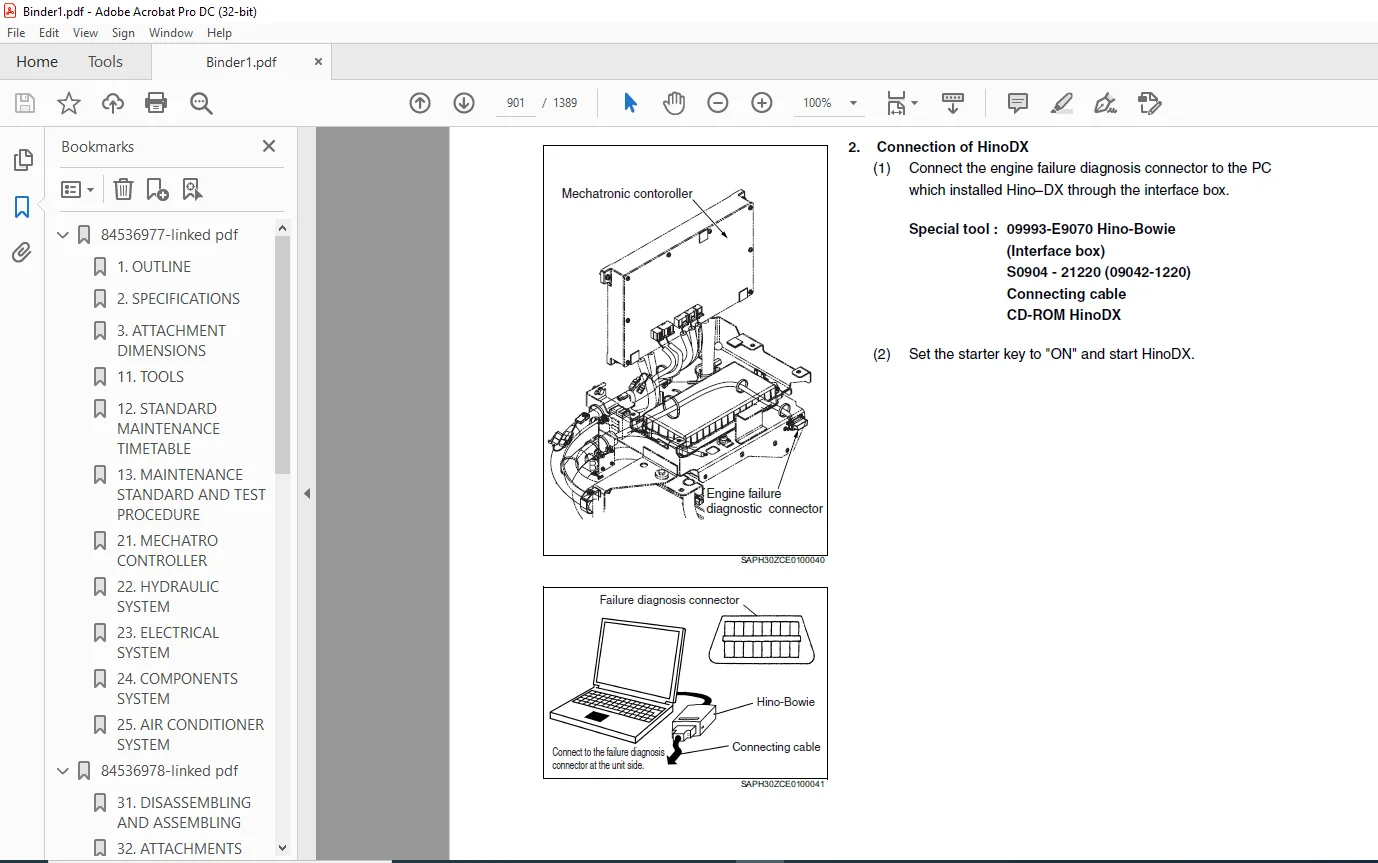Open bookmark 22. HYDRAULIC SYSTEM
This screenshot has width=1378, height=863.
(x=168, y=597)
